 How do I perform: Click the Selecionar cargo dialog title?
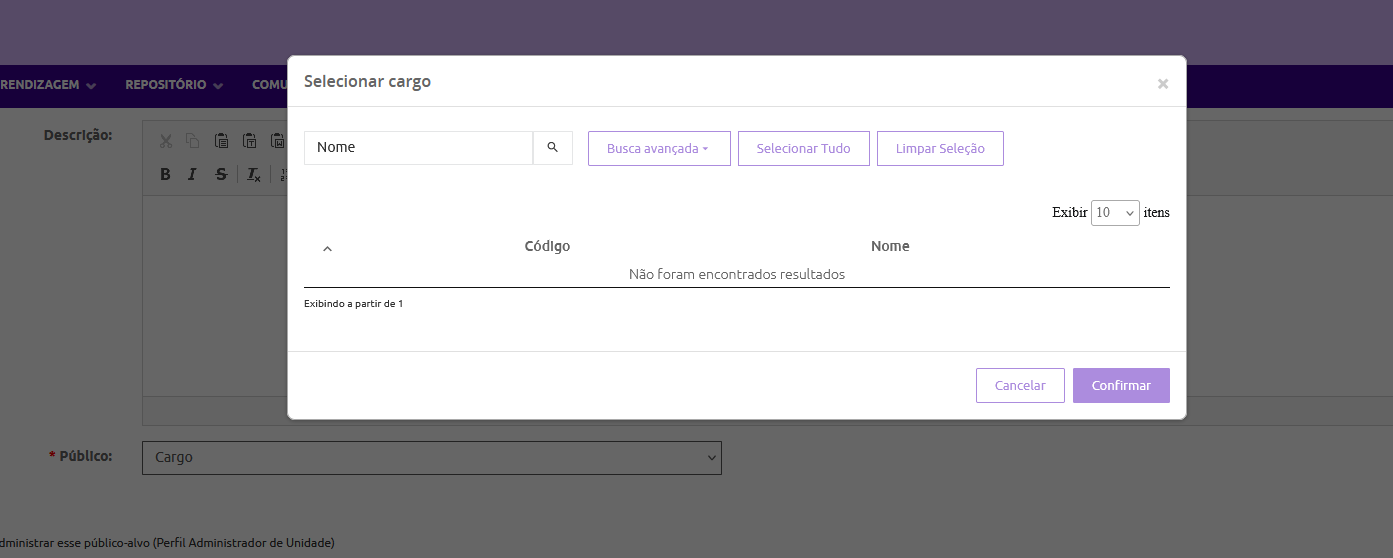pyautogui.click(x=367, y=81)
